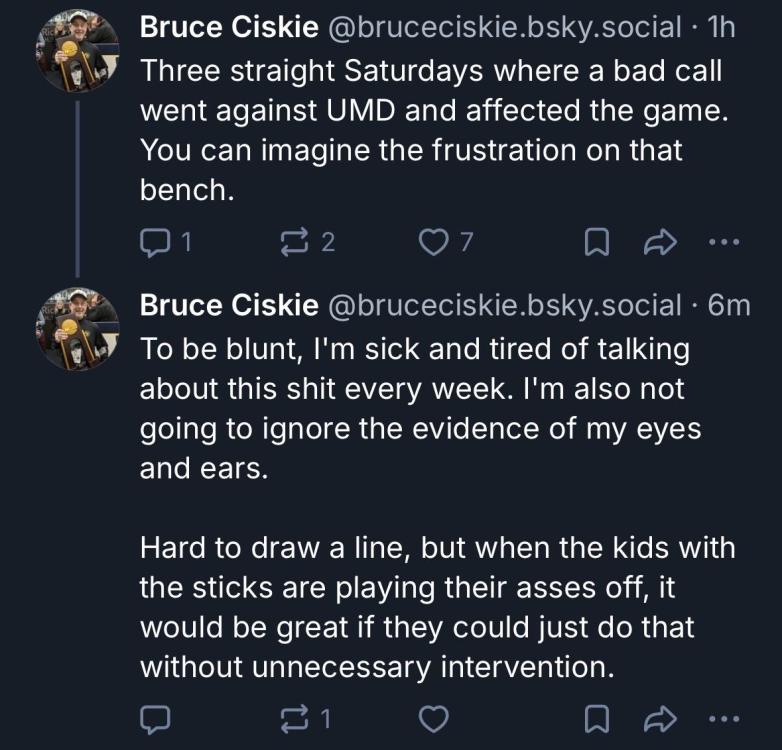782x750 pixels.
Task: Click the avatar on the second post
Action: click(77, 329)
